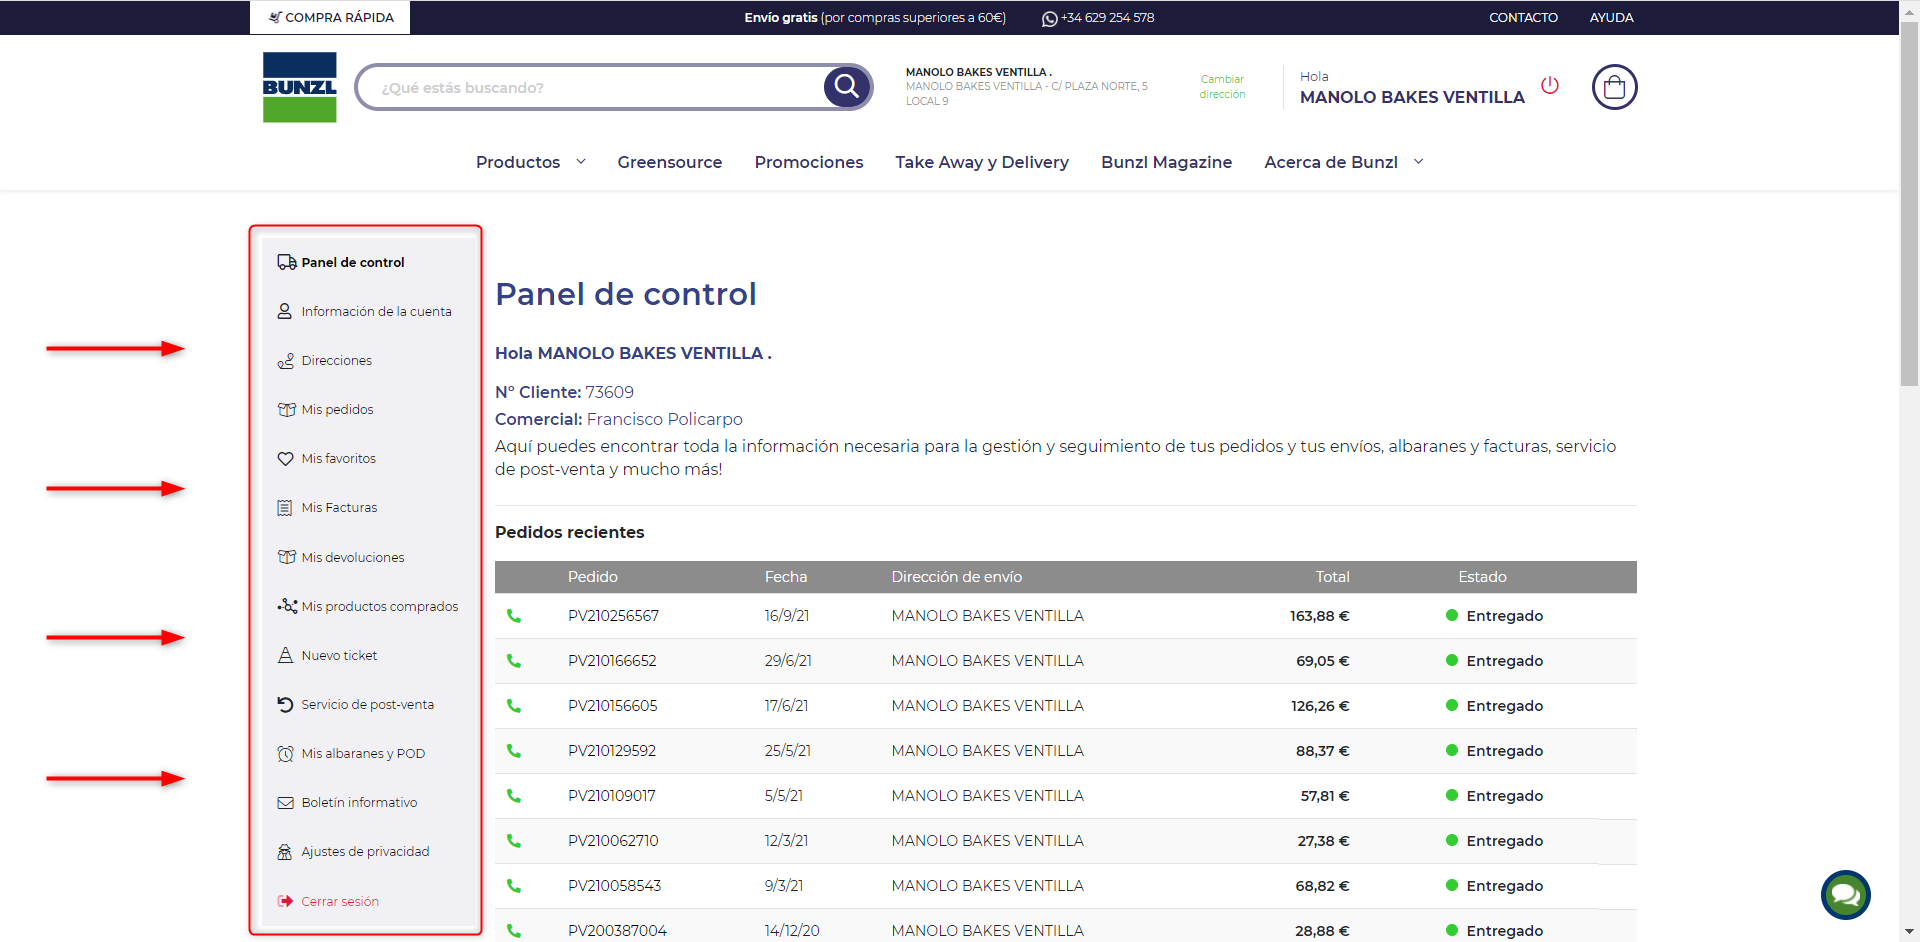Open the Productos menu

(518, 162)
